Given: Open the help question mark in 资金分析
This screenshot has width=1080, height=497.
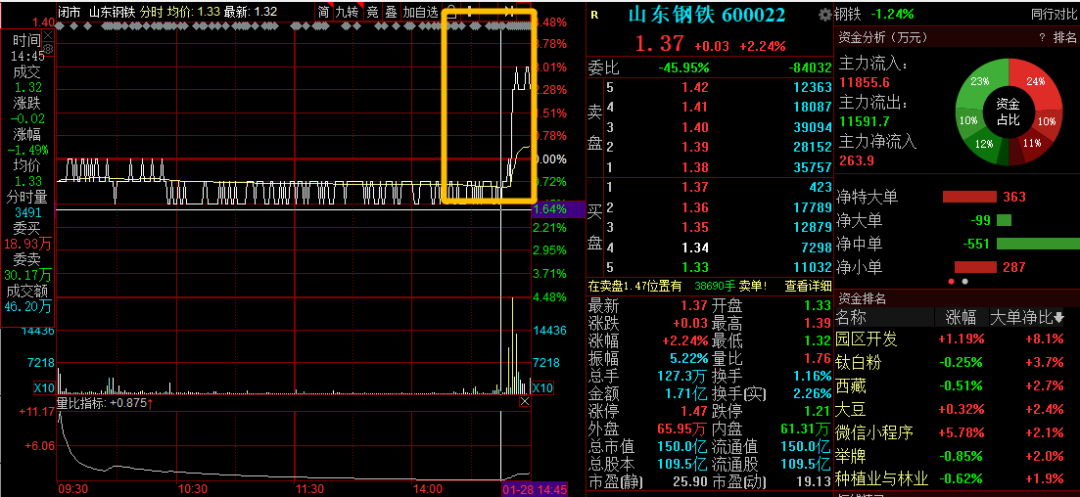Looking at the screenshot, I should (1042, 37).
